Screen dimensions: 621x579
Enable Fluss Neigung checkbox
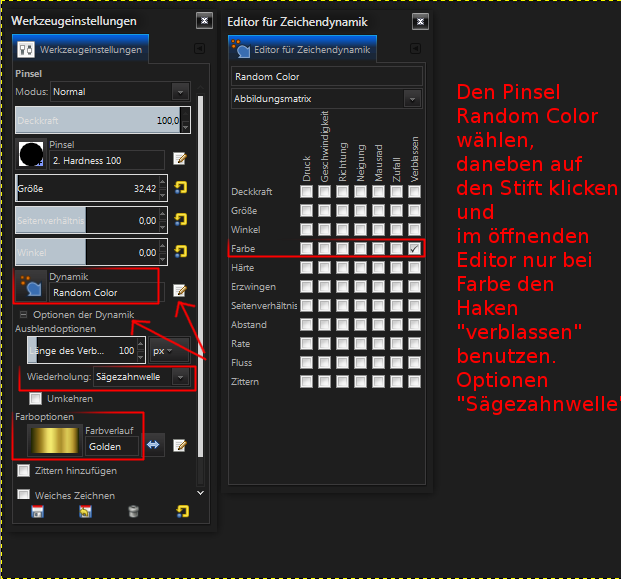360,363
